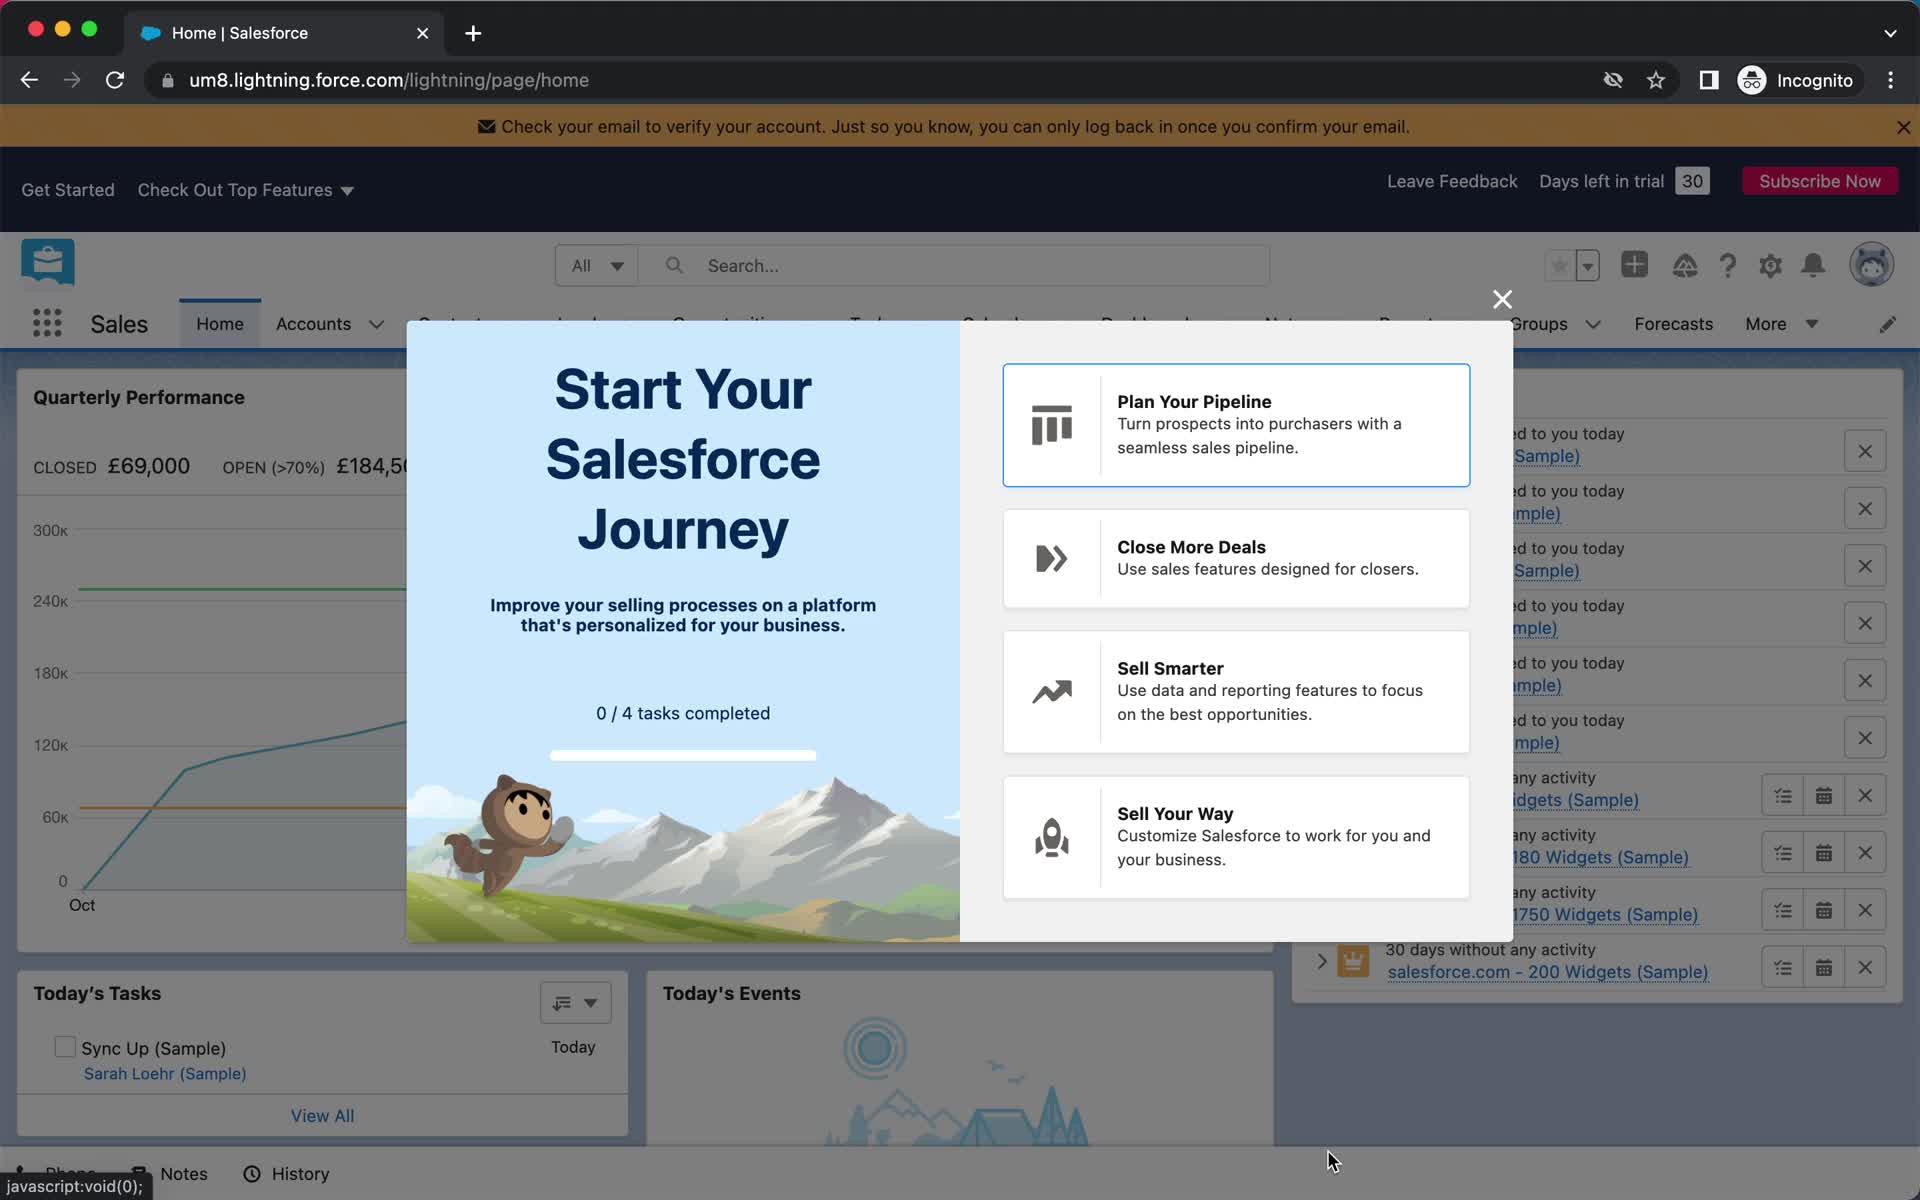1920x1200 pixels.
Task: Create task for 1750 Widgets (Sample) row
Action: click(x=1782, y=910)
